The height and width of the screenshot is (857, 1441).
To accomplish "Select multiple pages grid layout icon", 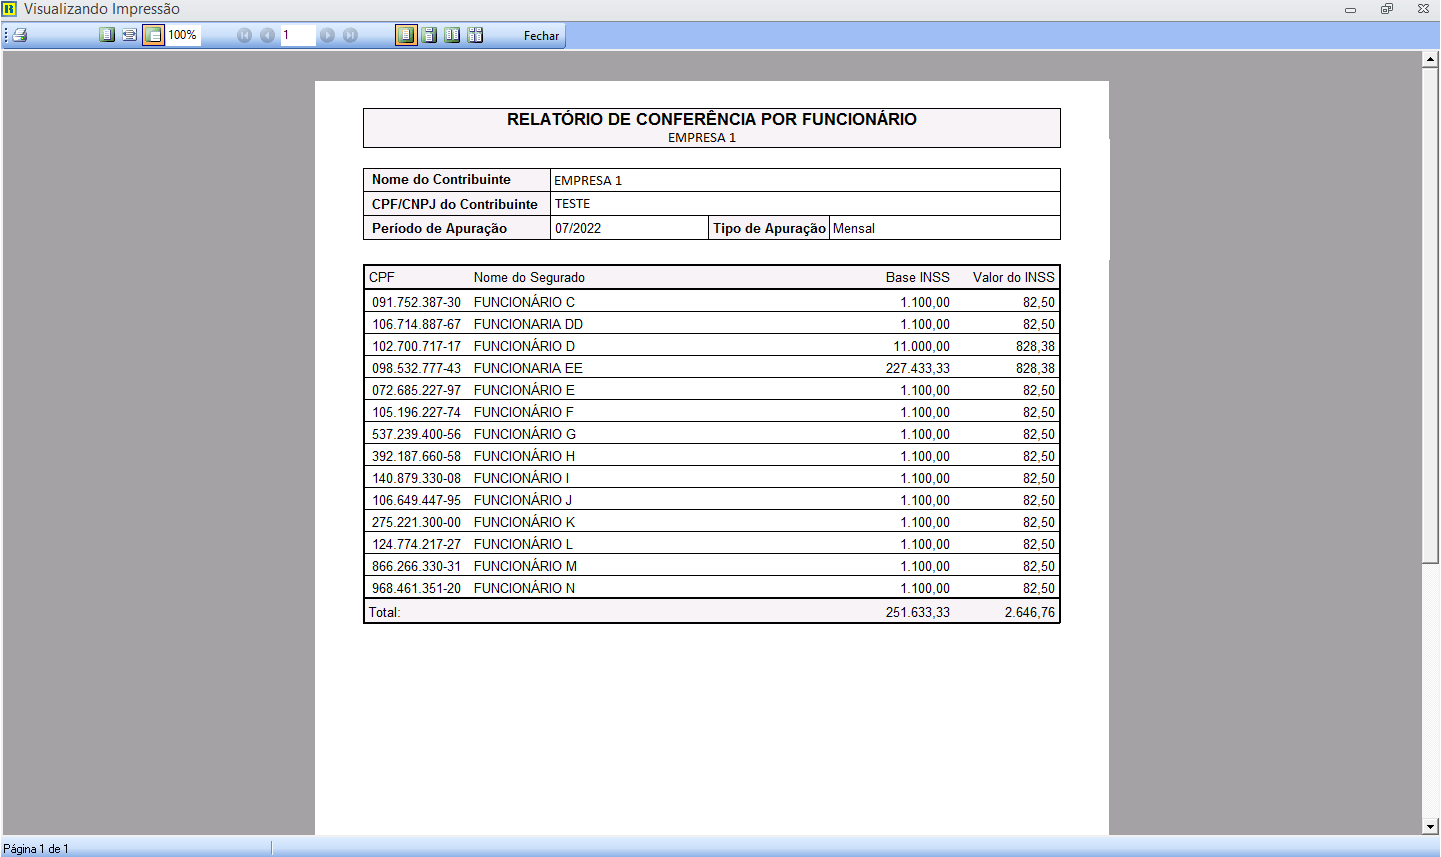I will (x=475, y=35).
